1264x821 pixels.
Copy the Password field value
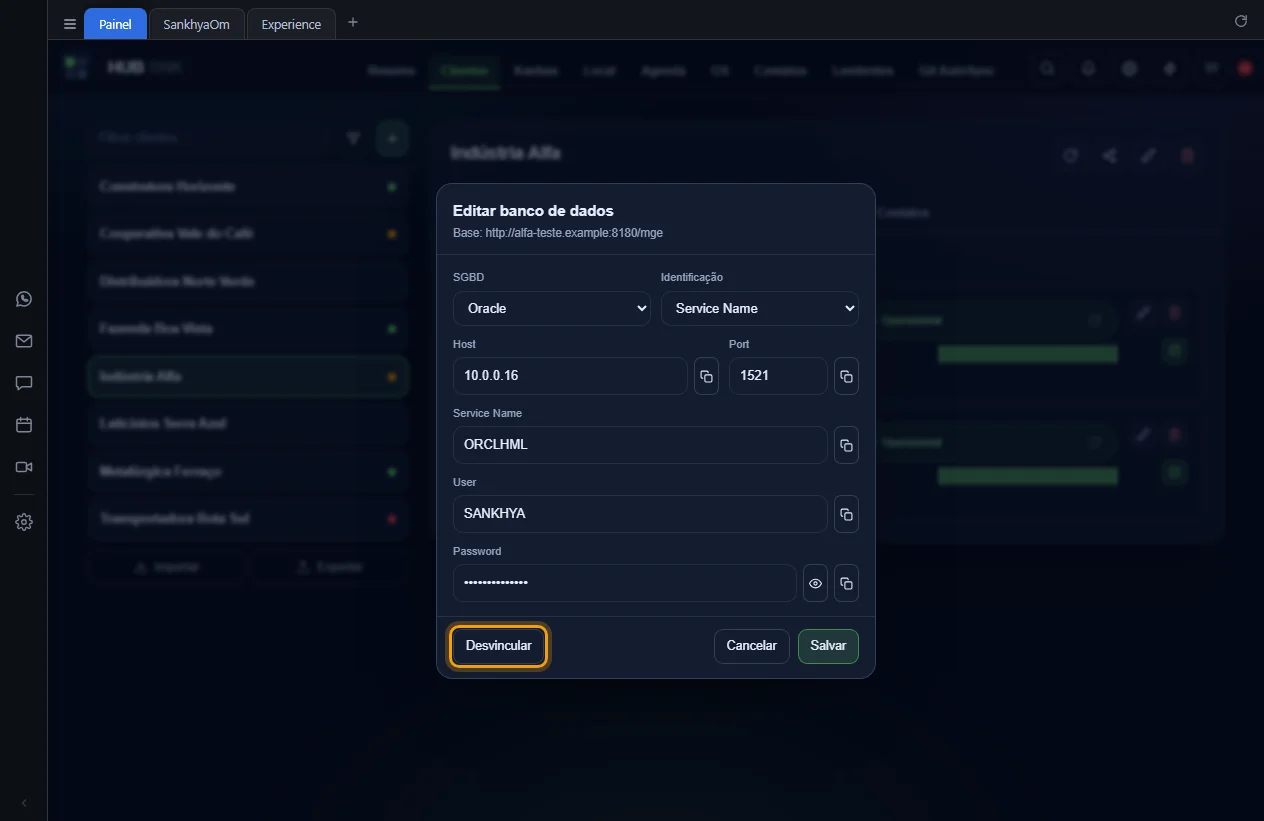(x=846, y=583)
